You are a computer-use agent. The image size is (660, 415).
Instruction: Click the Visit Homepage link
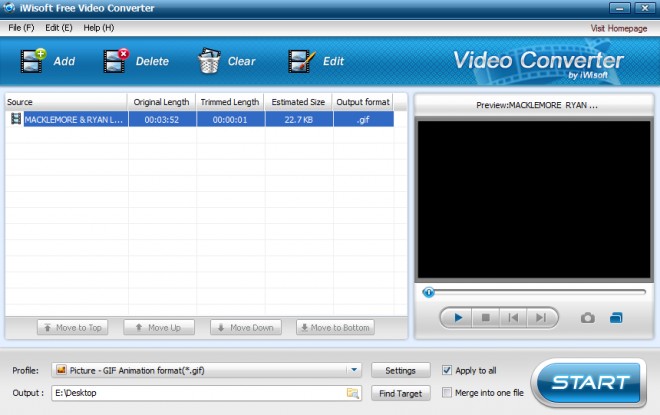tap(619, 28)
